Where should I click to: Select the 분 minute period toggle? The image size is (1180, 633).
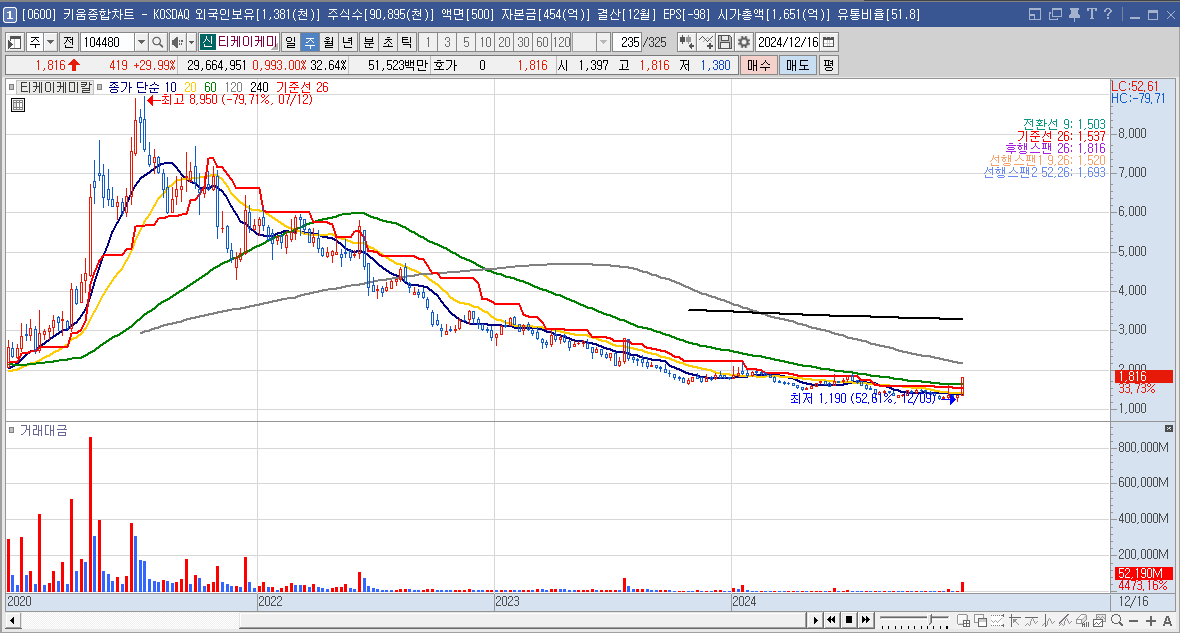(x=369, y=42)
